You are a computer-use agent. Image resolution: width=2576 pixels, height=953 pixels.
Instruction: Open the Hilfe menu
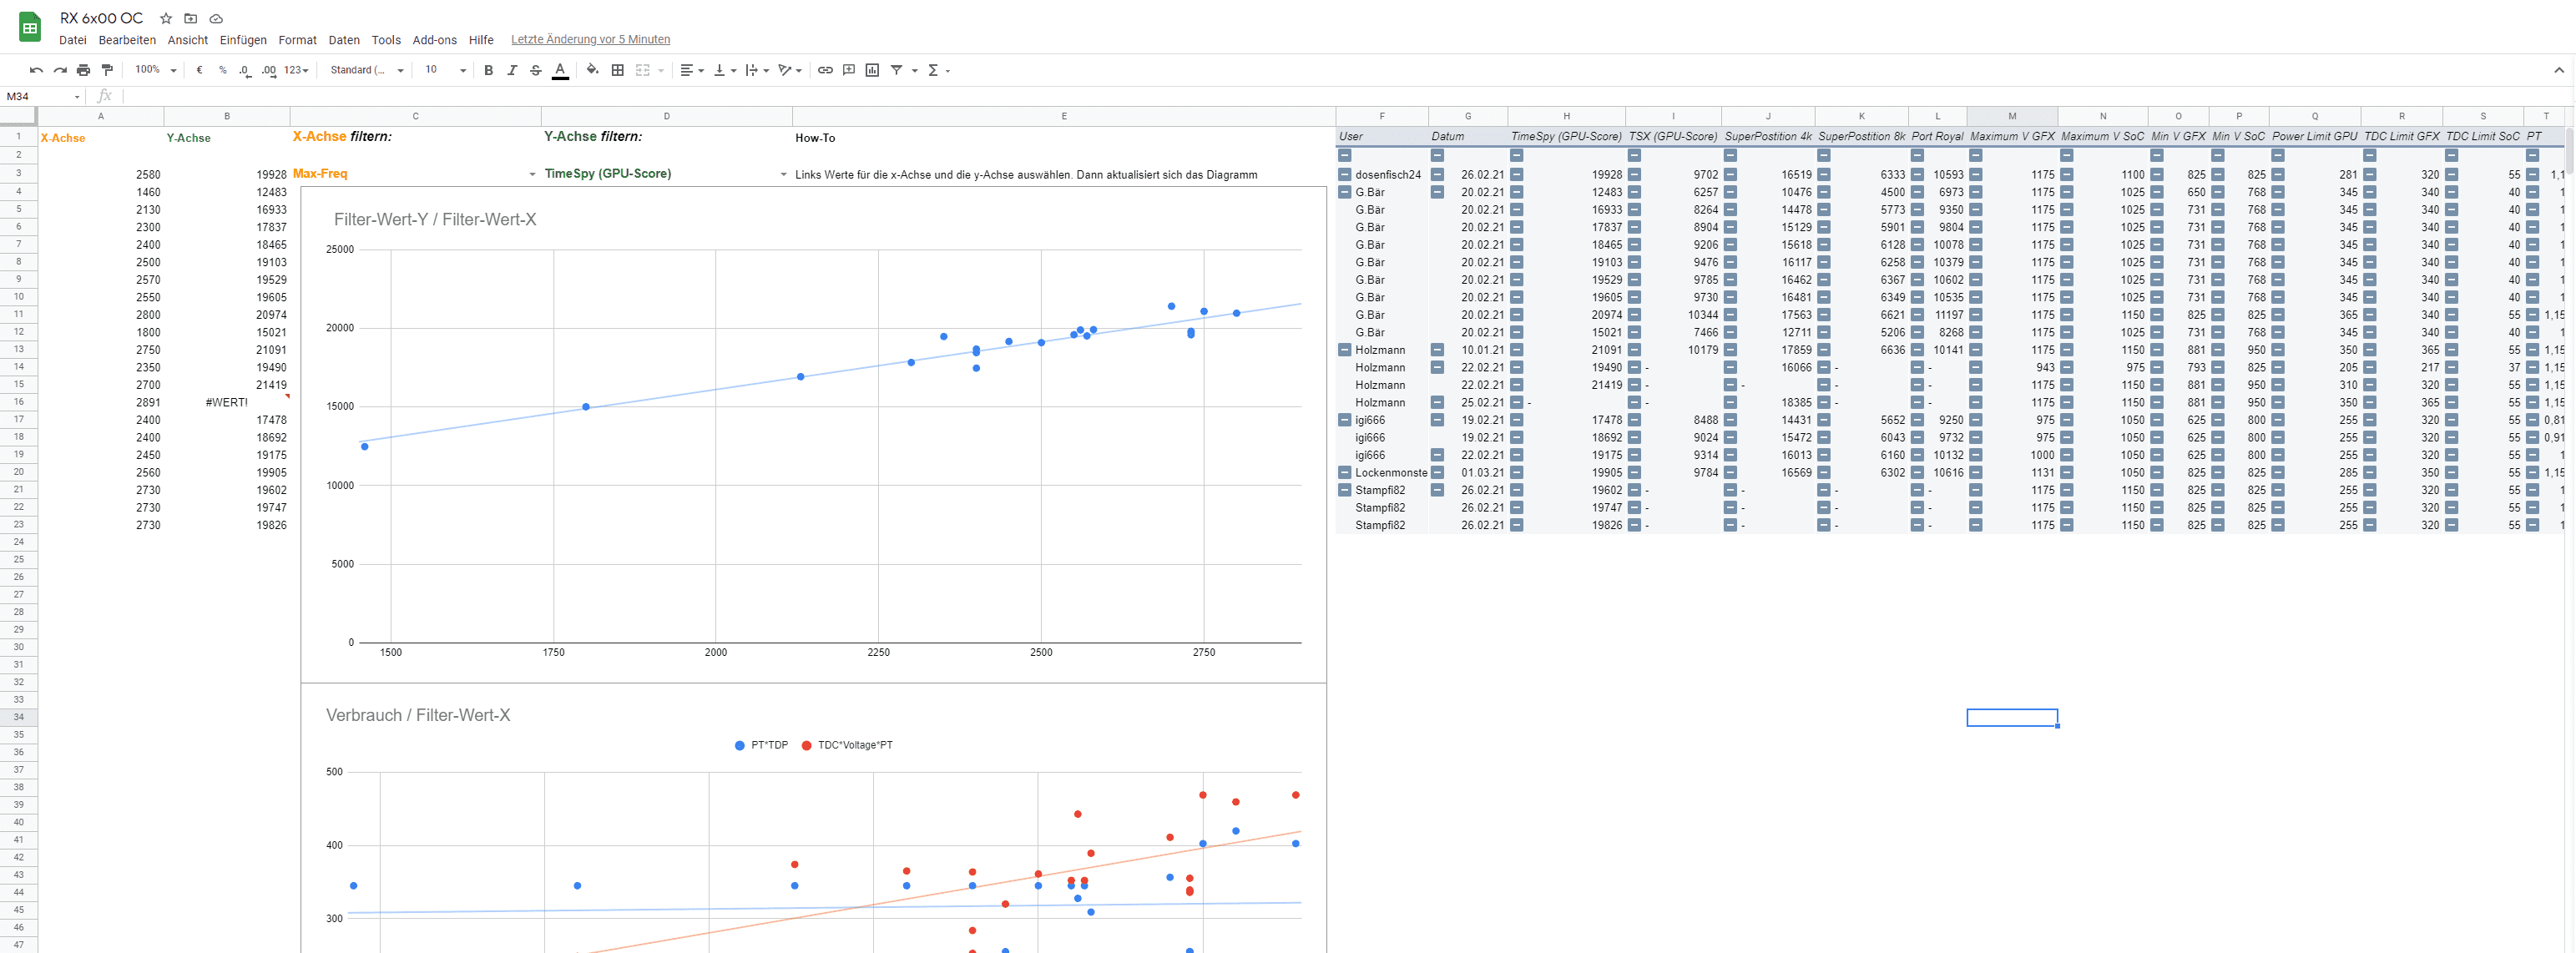[x=481, y=40]
